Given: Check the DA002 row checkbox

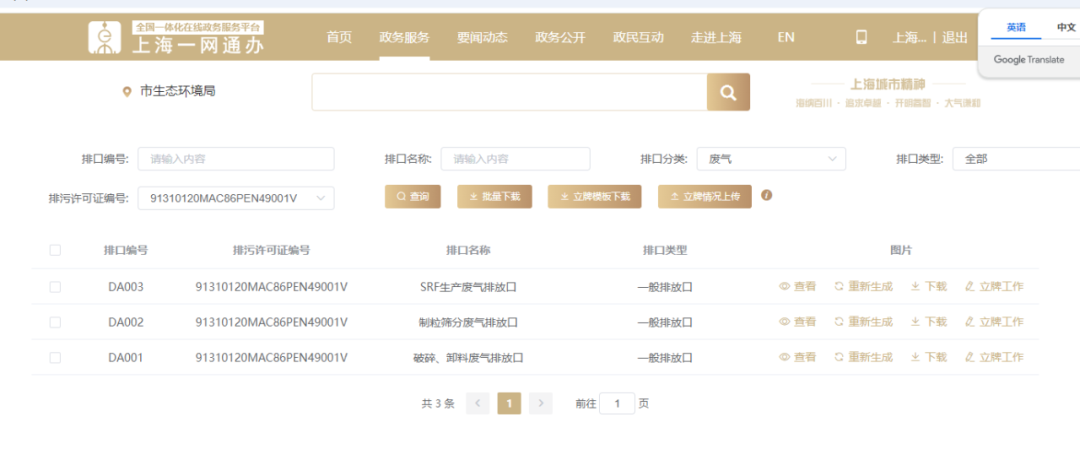Looking at the screenshot, I should click(55, 322).
